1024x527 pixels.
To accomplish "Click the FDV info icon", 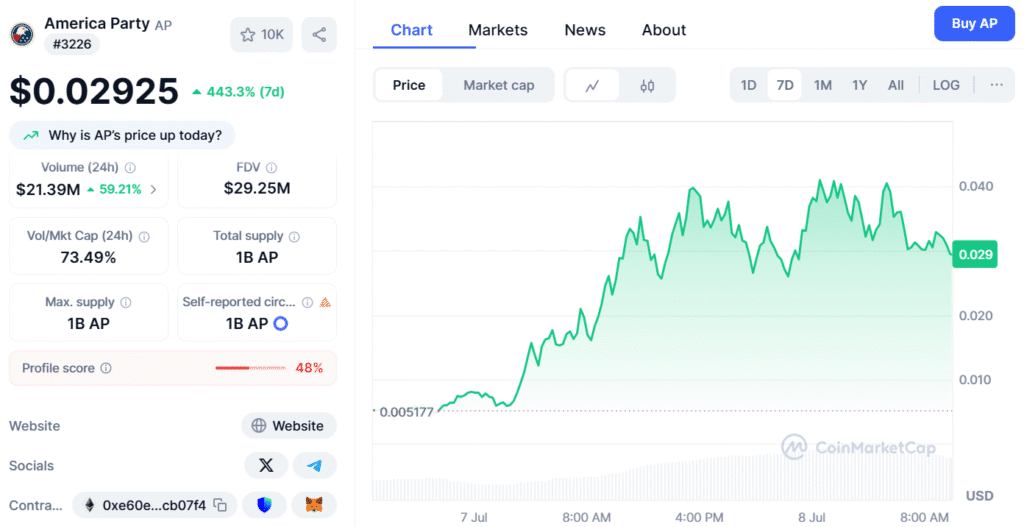I will [x=272, y=168].
